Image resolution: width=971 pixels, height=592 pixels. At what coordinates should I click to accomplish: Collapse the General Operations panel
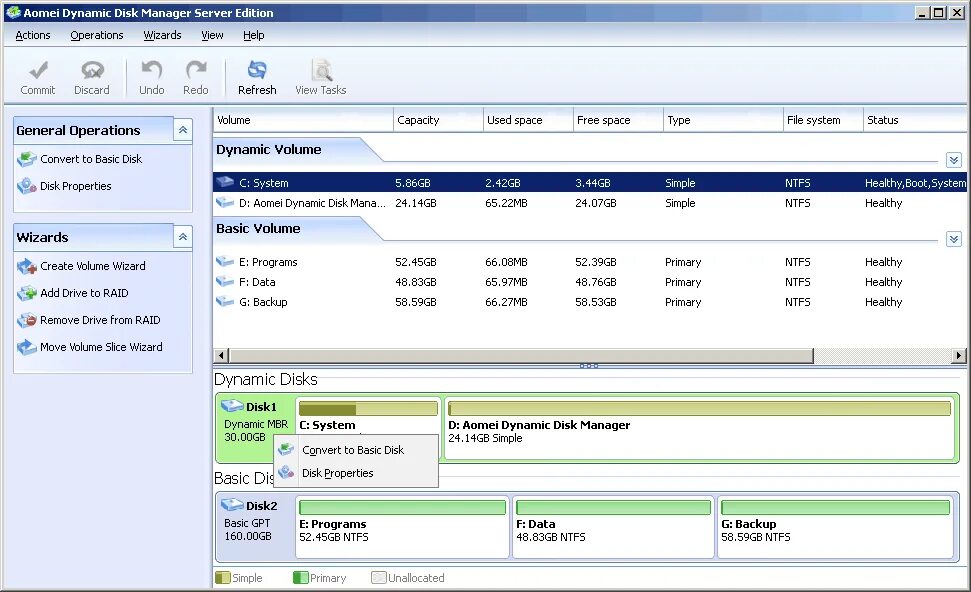(x=183, y=130)
